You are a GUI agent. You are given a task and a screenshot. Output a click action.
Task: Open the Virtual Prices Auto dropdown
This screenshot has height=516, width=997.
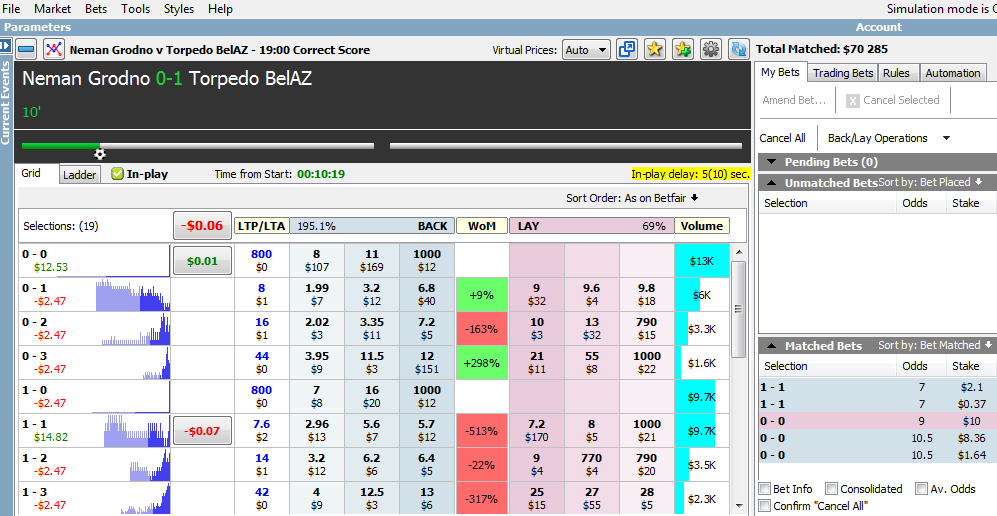tap(586, 50)
